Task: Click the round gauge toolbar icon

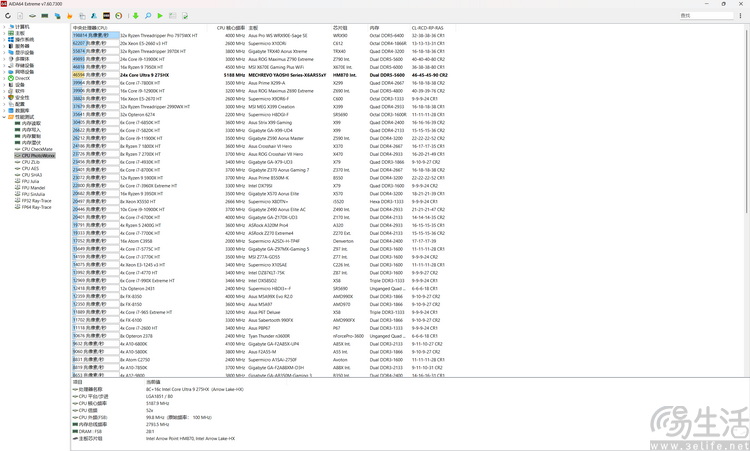Action: click(119, 16)
